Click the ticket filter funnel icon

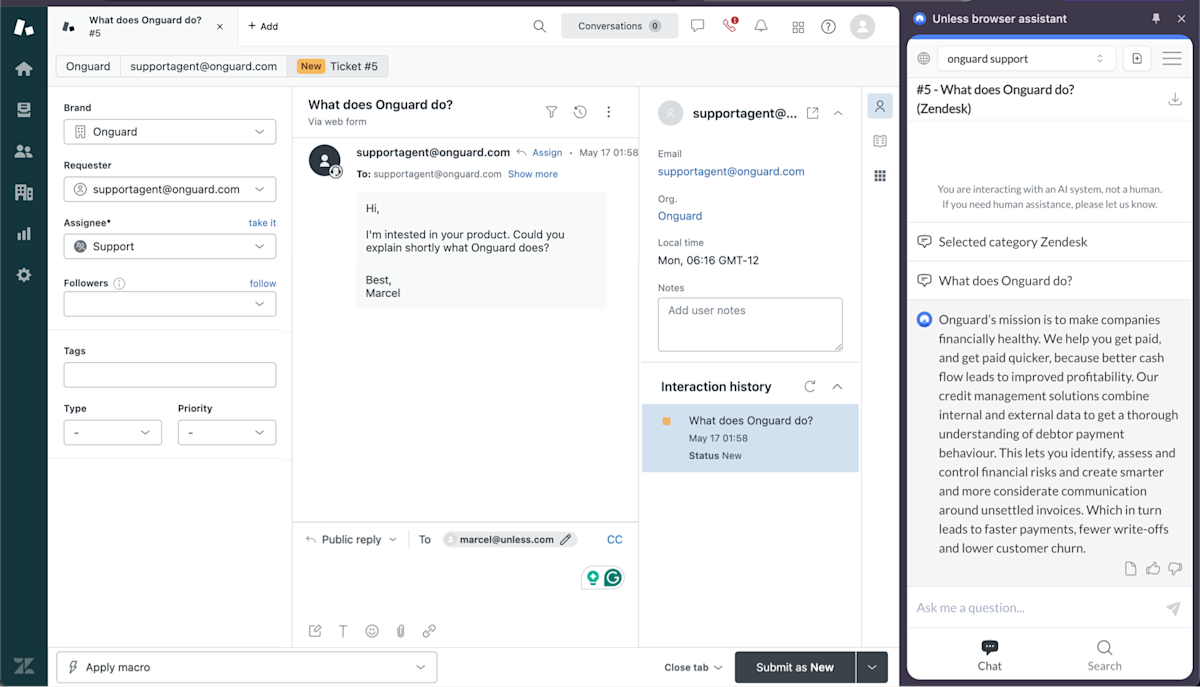click(551, 112)
